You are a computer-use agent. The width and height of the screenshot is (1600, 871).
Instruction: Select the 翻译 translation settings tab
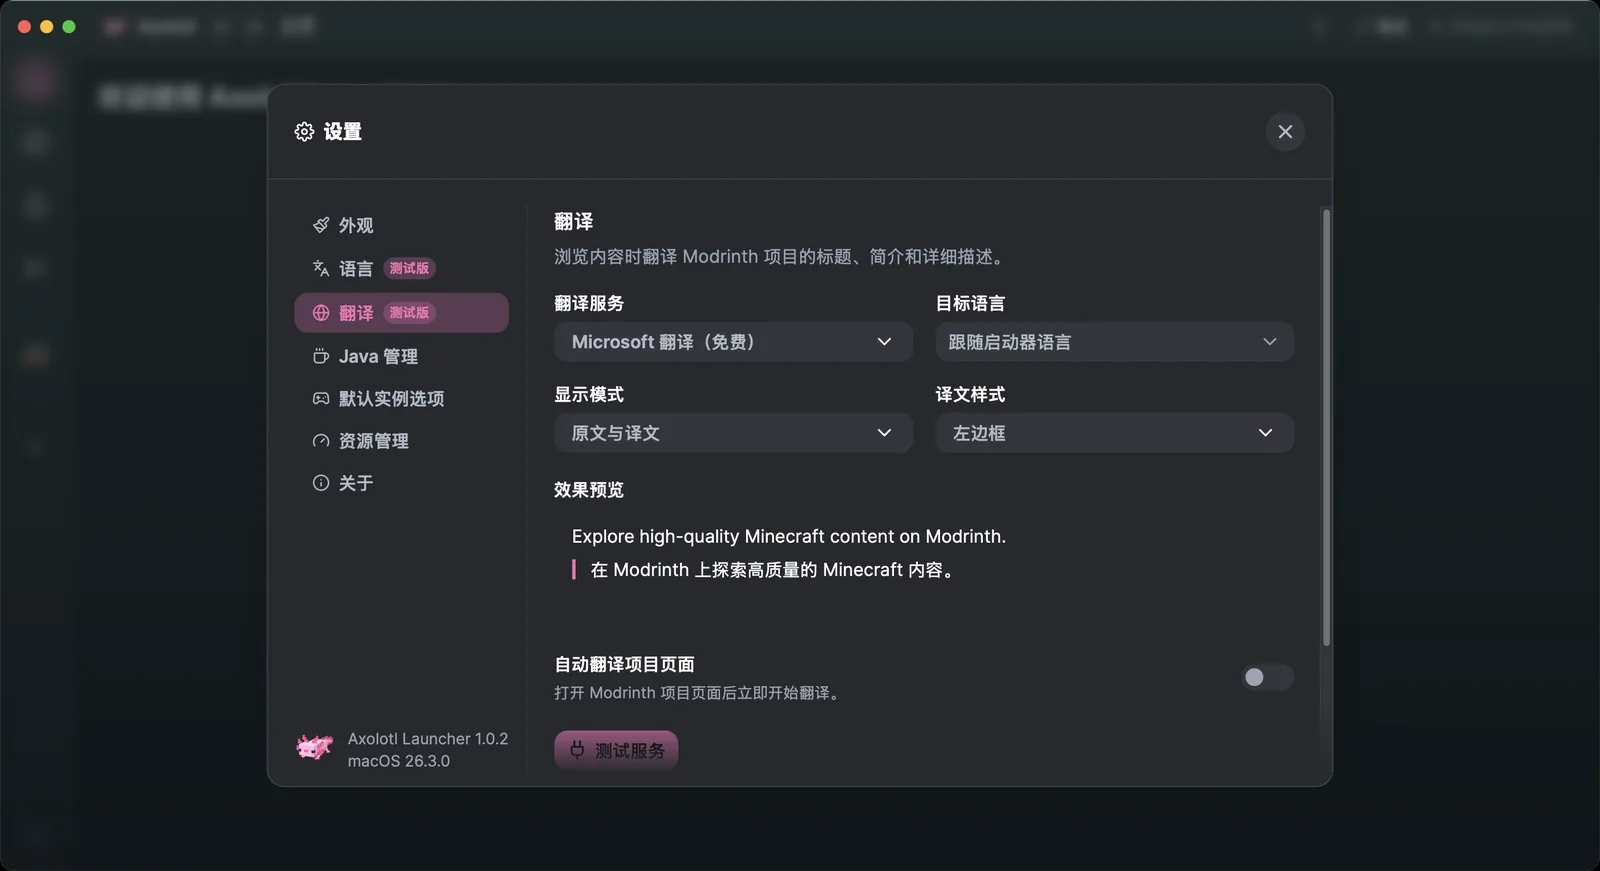click(x=401, y=313)
